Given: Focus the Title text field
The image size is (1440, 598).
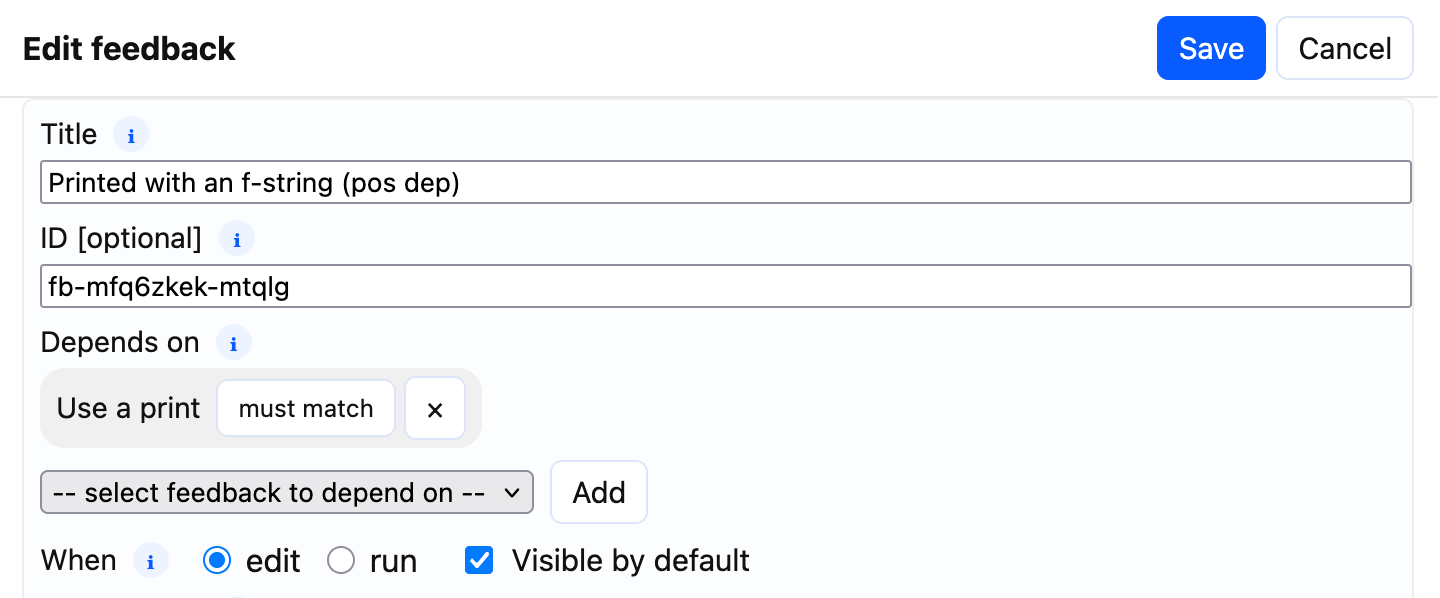Looking at the screenshot, I should pyautogui.click(x=726, y=183).
